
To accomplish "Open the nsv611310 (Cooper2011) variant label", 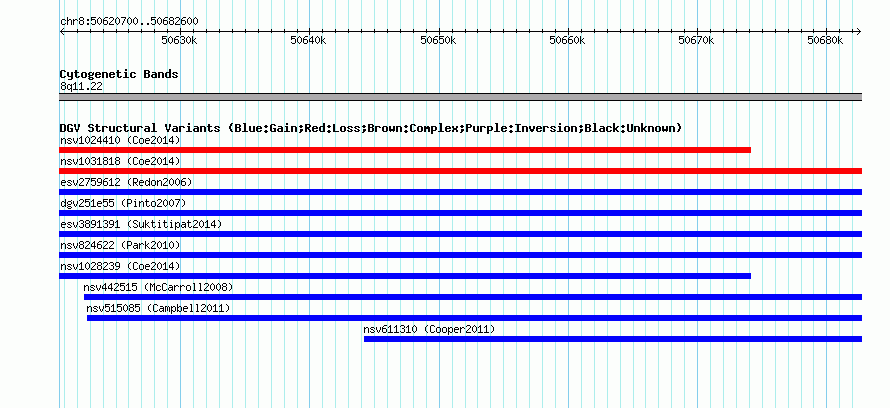I will (429, 329).
